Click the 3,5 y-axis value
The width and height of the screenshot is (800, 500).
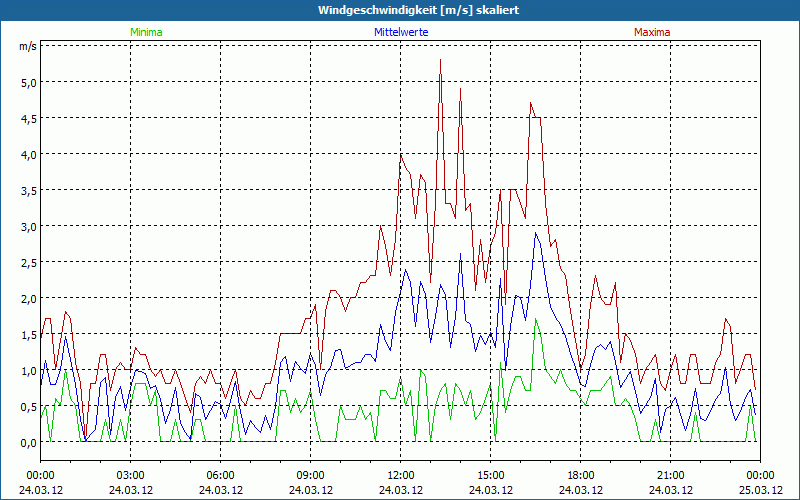click(x=29, y=190)
